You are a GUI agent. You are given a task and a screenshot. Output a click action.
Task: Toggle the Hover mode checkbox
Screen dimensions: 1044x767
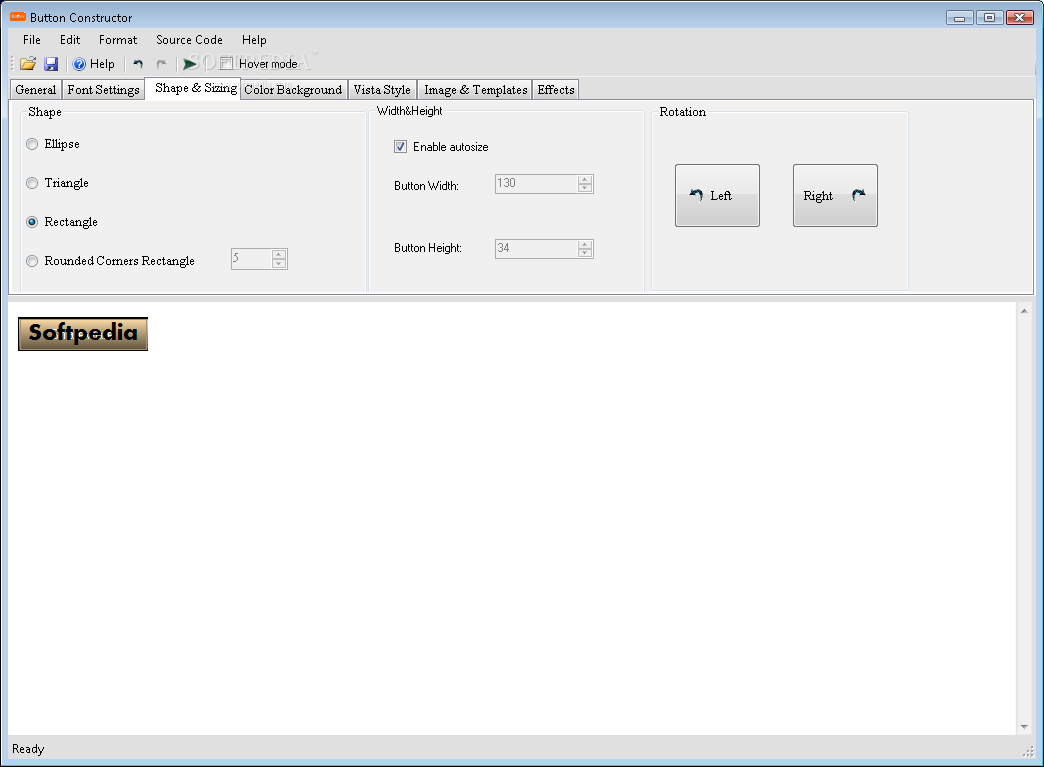pyautogui.click(x=226, y=64)
